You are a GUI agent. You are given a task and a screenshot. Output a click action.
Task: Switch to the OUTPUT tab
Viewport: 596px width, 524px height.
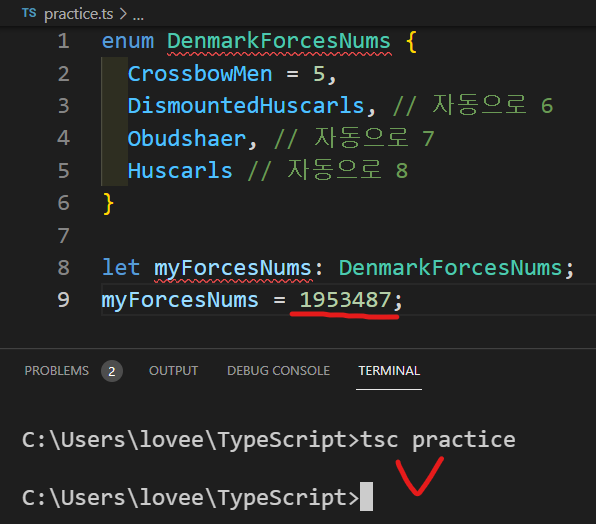pyautogui.click(x=173, y=370)
